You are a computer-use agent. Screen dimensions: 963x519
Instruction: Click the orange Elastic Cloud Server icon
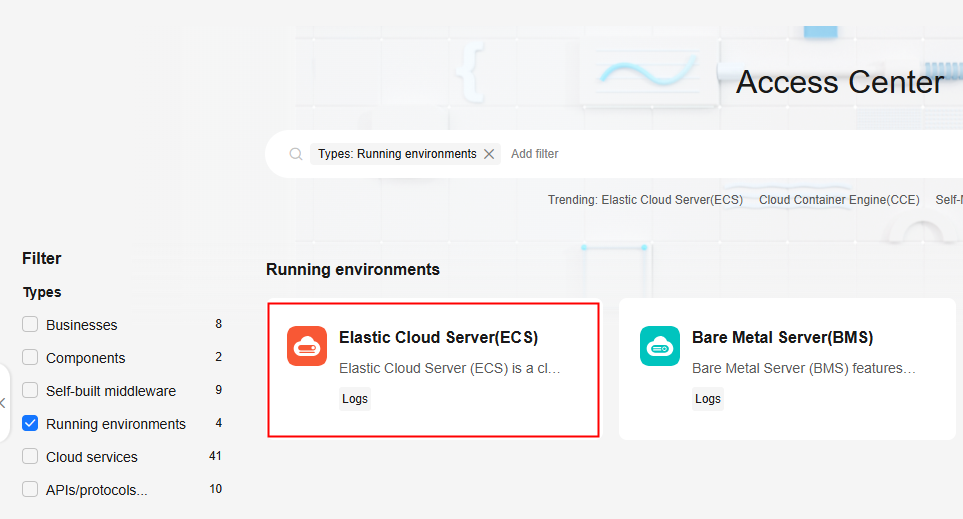coord(306,346)
